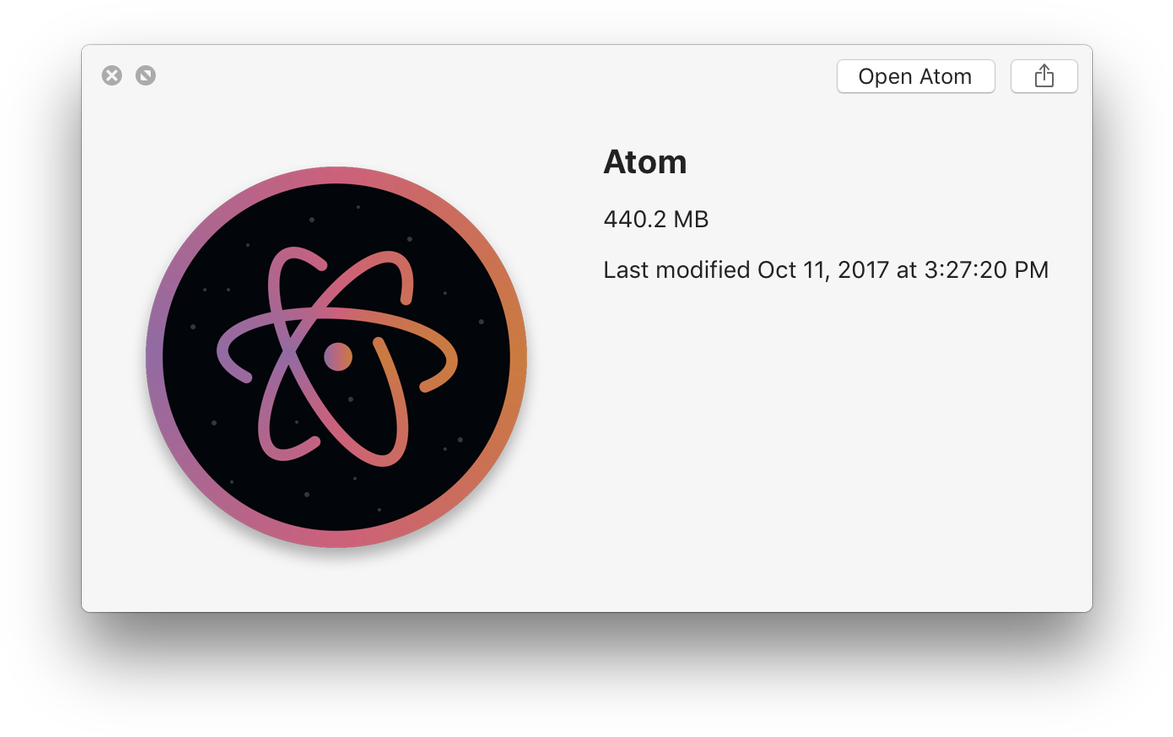Image resolution: width=1173 pixels, height=737 pixels.
Task: Click the circular X icon at top left
Action: (112, 76)
